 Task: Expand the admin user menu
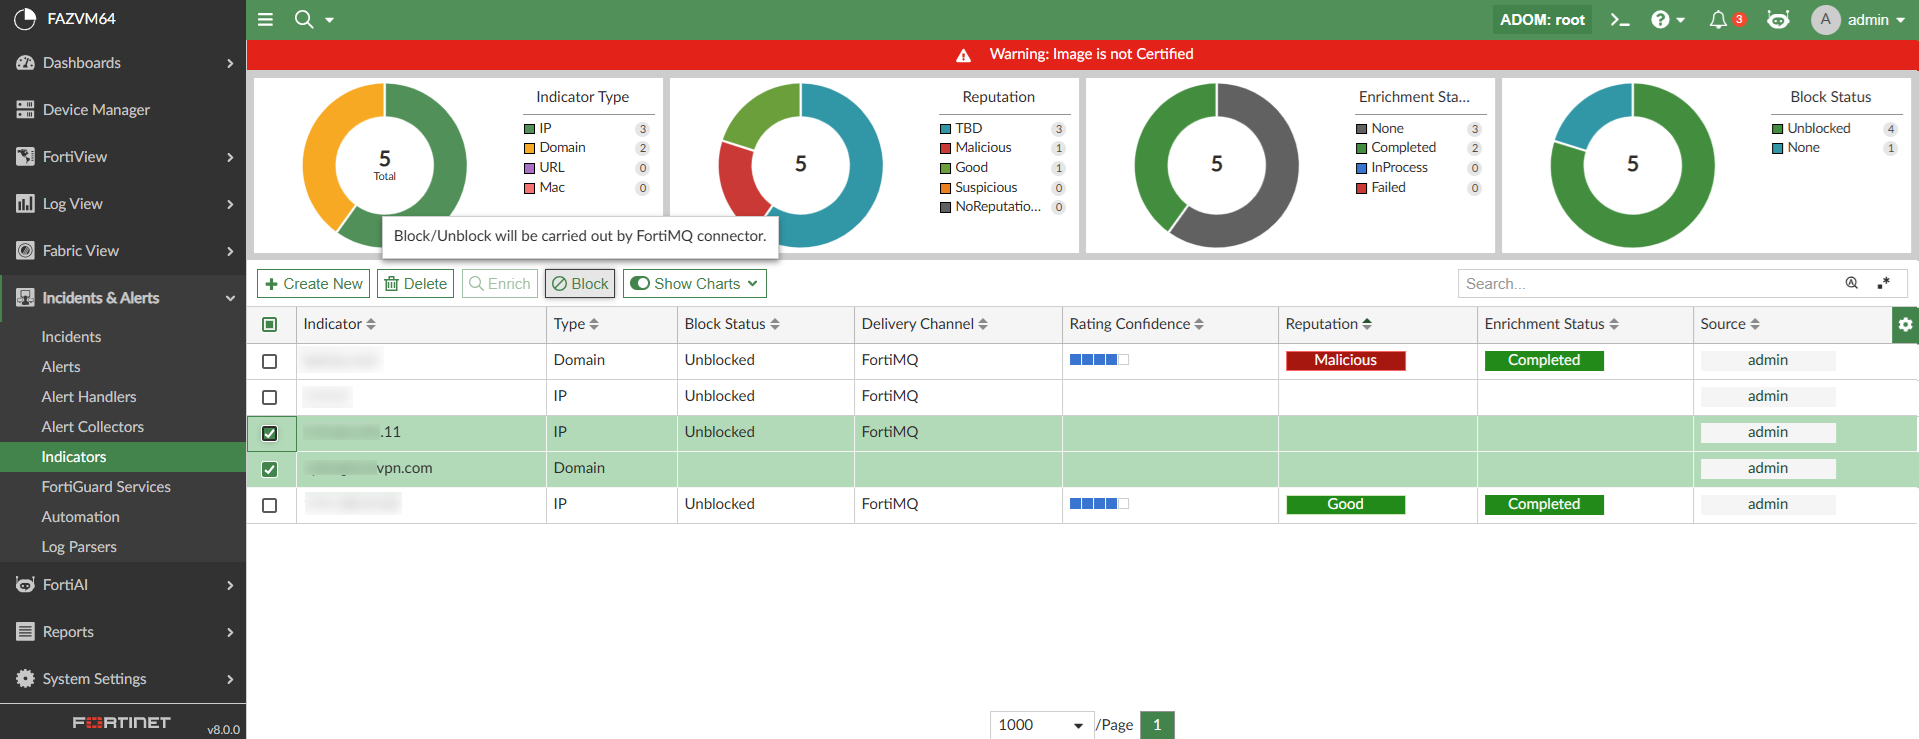[1859, 20]
